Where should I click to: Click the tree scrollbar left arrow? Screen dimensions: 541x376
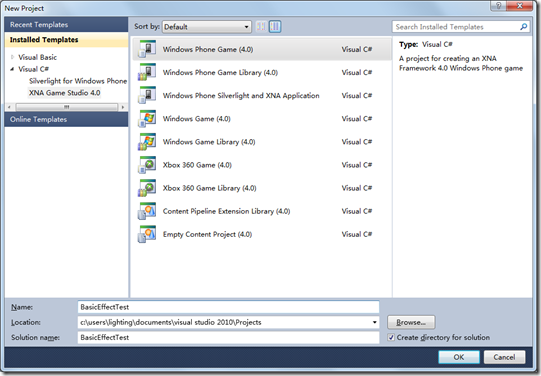(9, 107)
